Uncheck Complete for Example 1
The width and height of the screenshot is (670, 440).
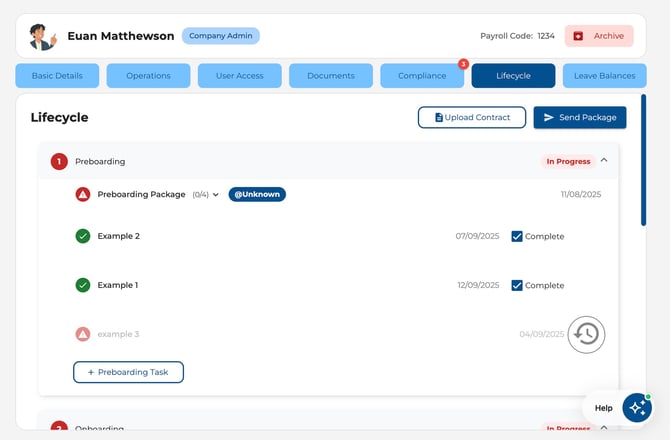point(517,285)
